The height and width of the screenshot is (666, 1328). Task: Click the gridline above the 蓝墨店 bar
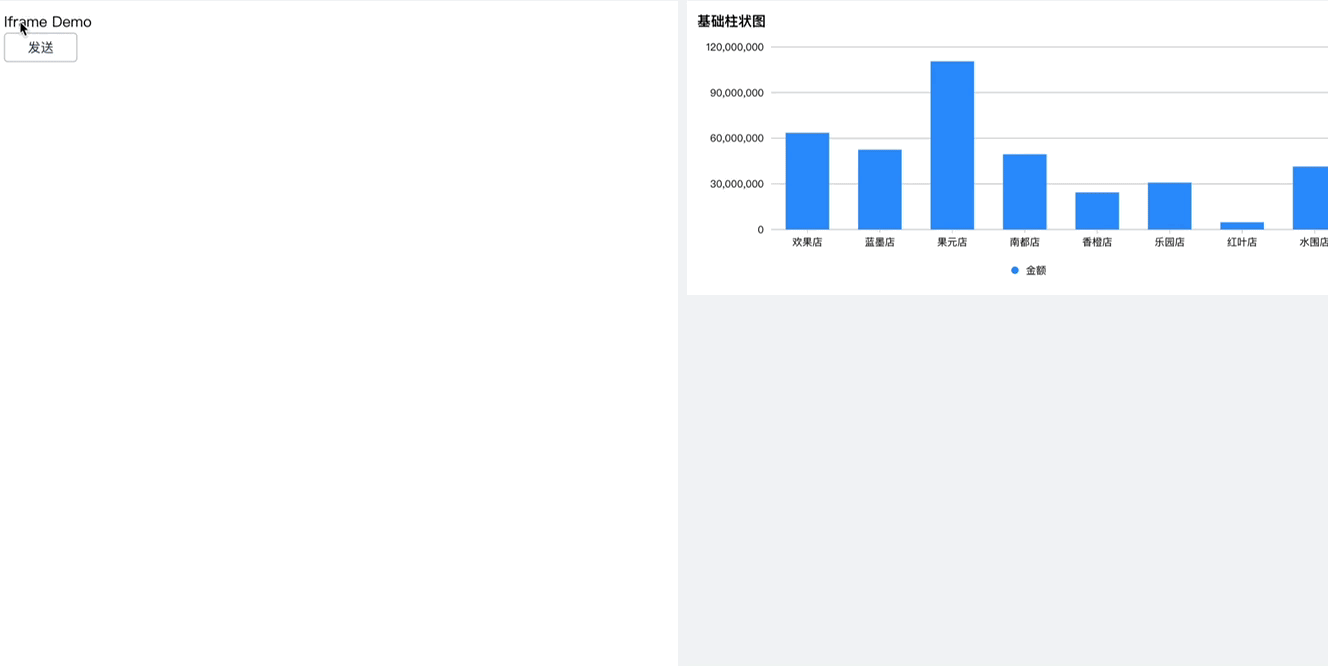click(x=879, y=138)
